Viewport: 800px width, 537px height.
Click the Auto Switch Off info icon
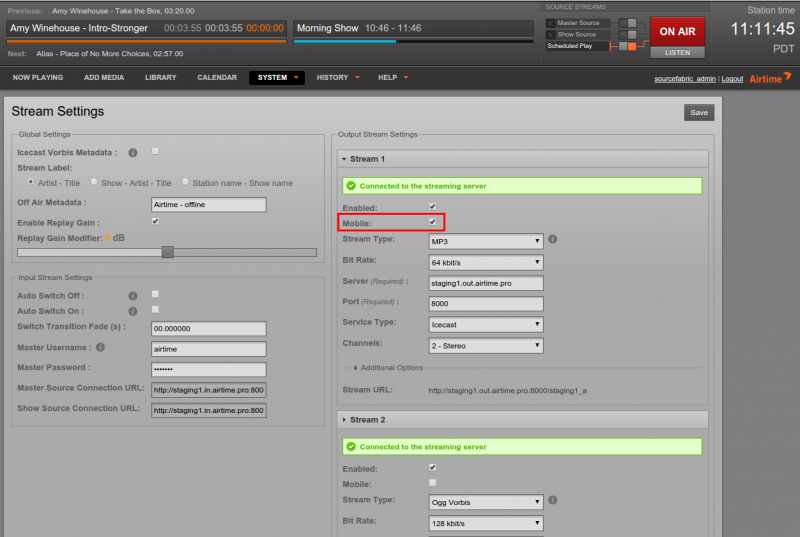[132, 295]
